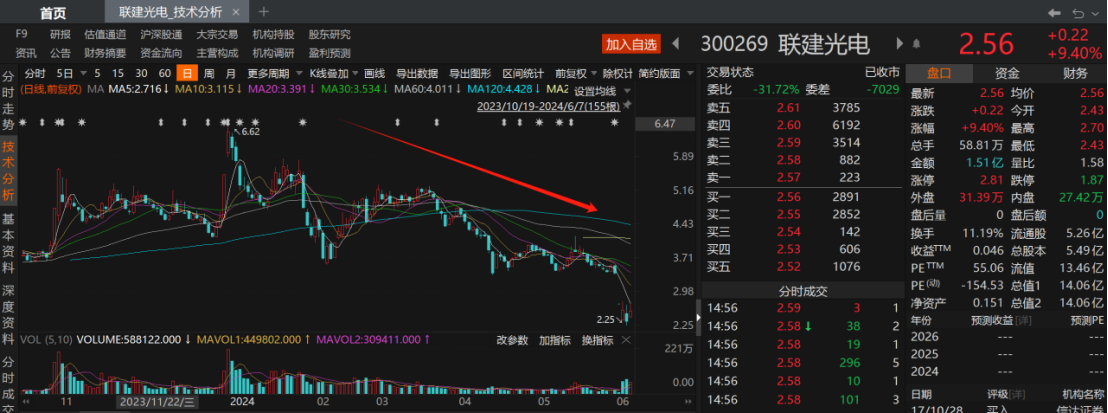This screenshot has width=1108, height=413.
Task: Select the 5日 period
Action: coord(65,74)
